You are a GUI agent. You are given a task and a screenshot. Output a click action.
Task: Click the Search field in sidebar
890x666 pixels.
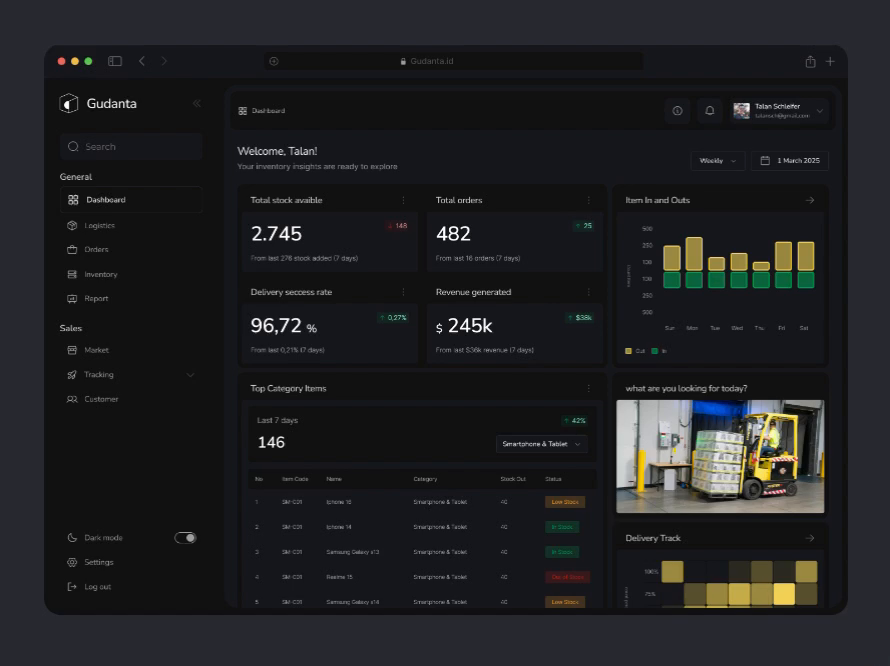(131, 146)
